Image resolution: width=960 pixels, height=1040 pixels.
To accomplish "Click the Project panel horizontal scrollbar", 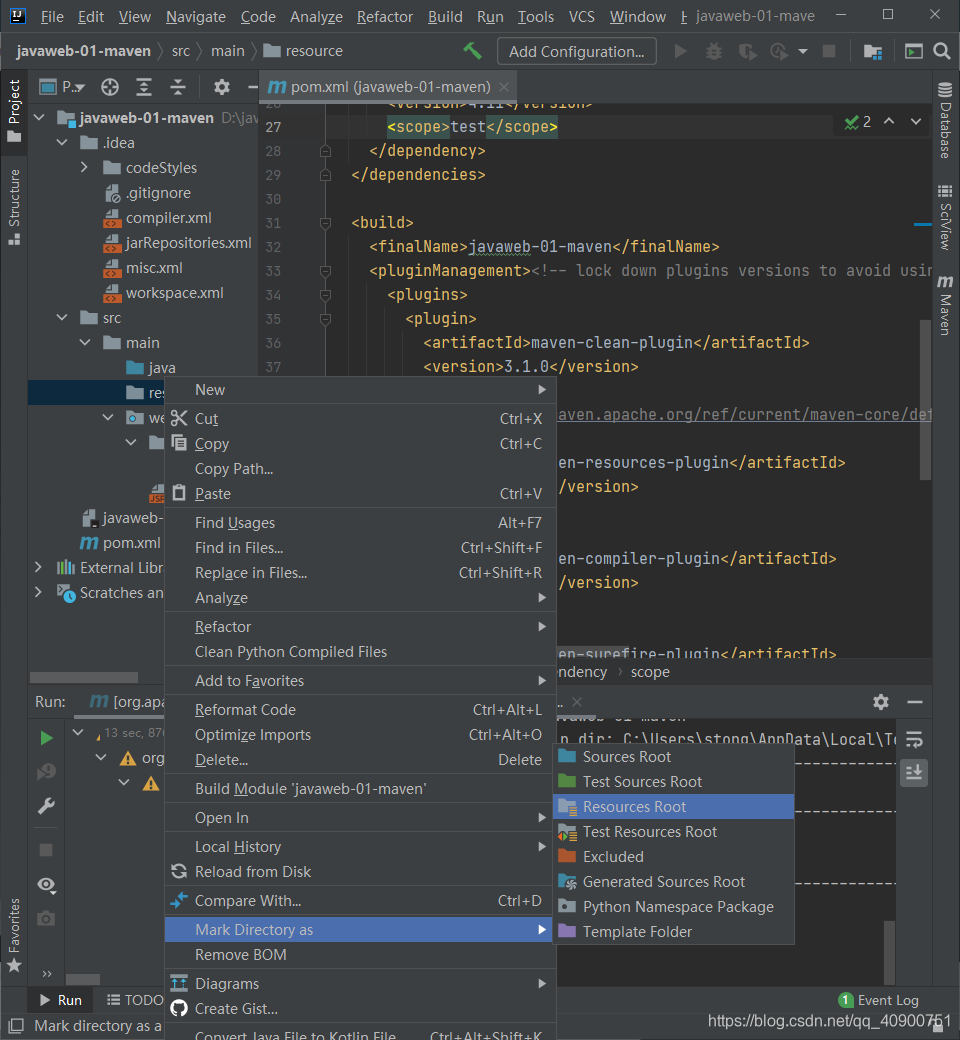I will tap(84, 677).
